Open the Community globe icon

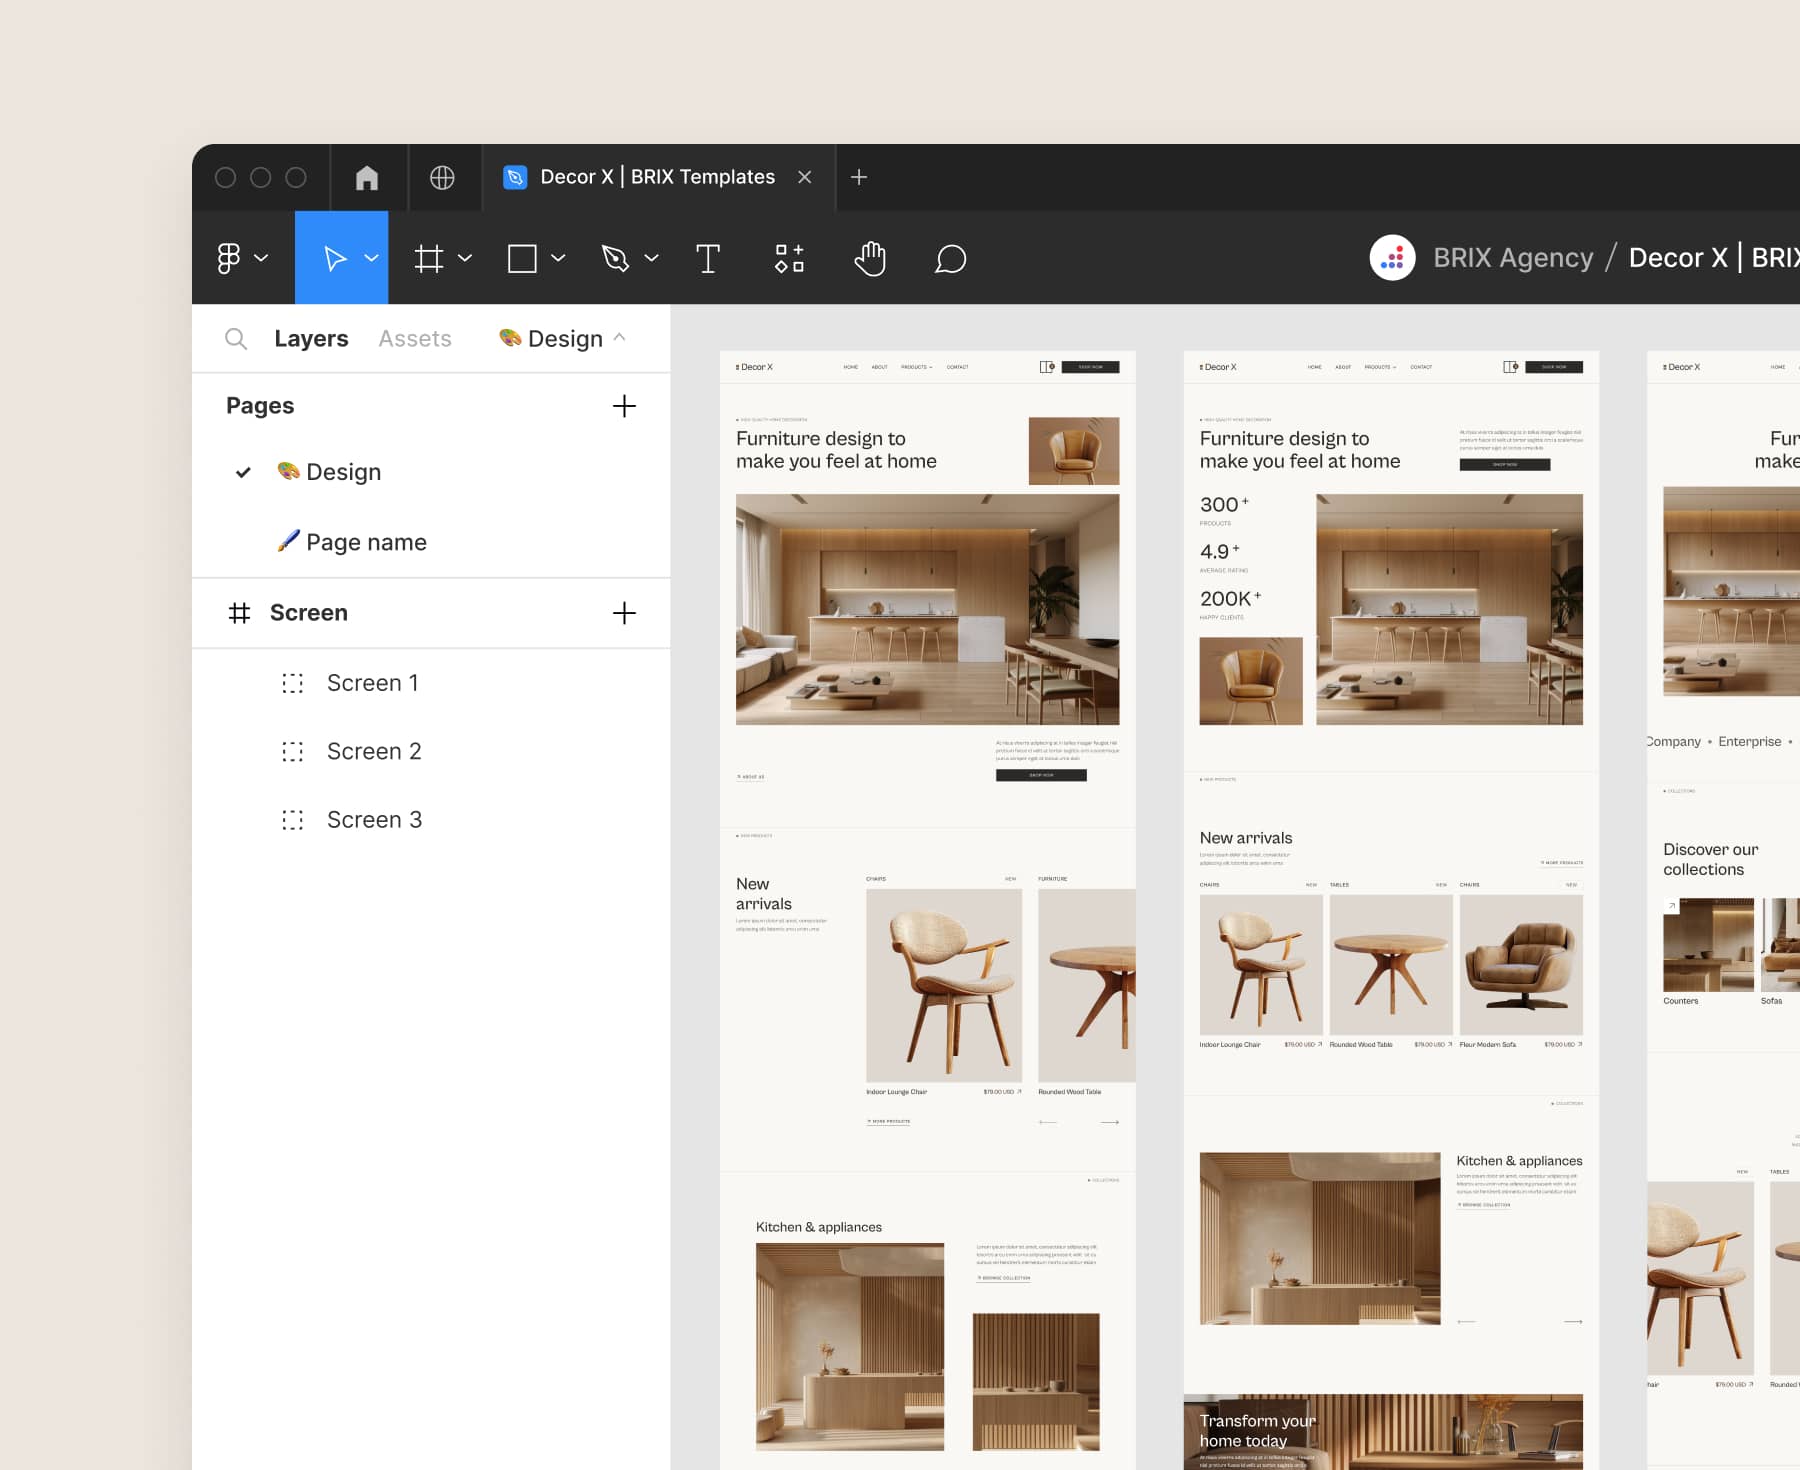[442, 177]
